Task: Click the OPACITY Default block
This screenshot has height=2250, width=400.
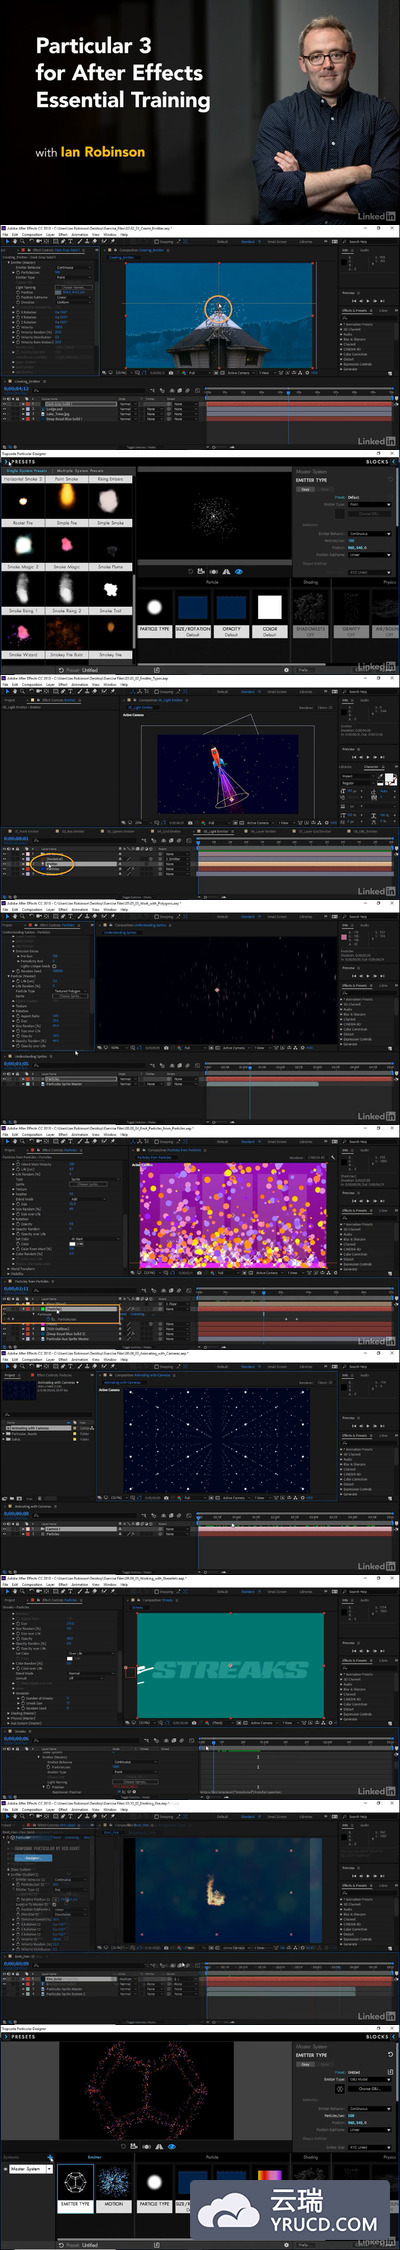Action: [x=231, y=613]
